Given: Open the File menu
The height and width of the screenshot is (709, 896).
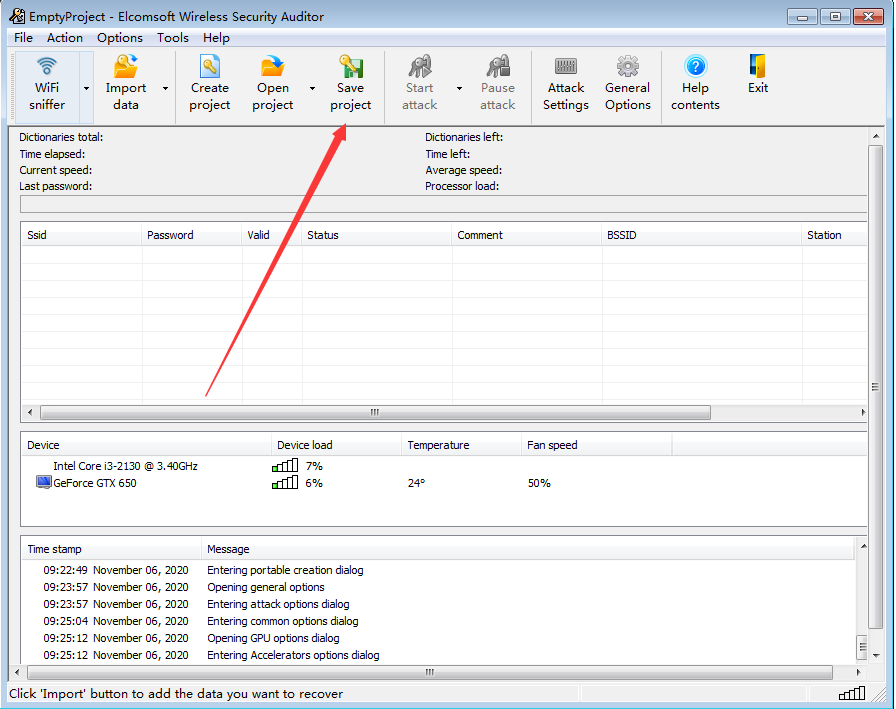Looking at the screenshot, I should [23, 38].
